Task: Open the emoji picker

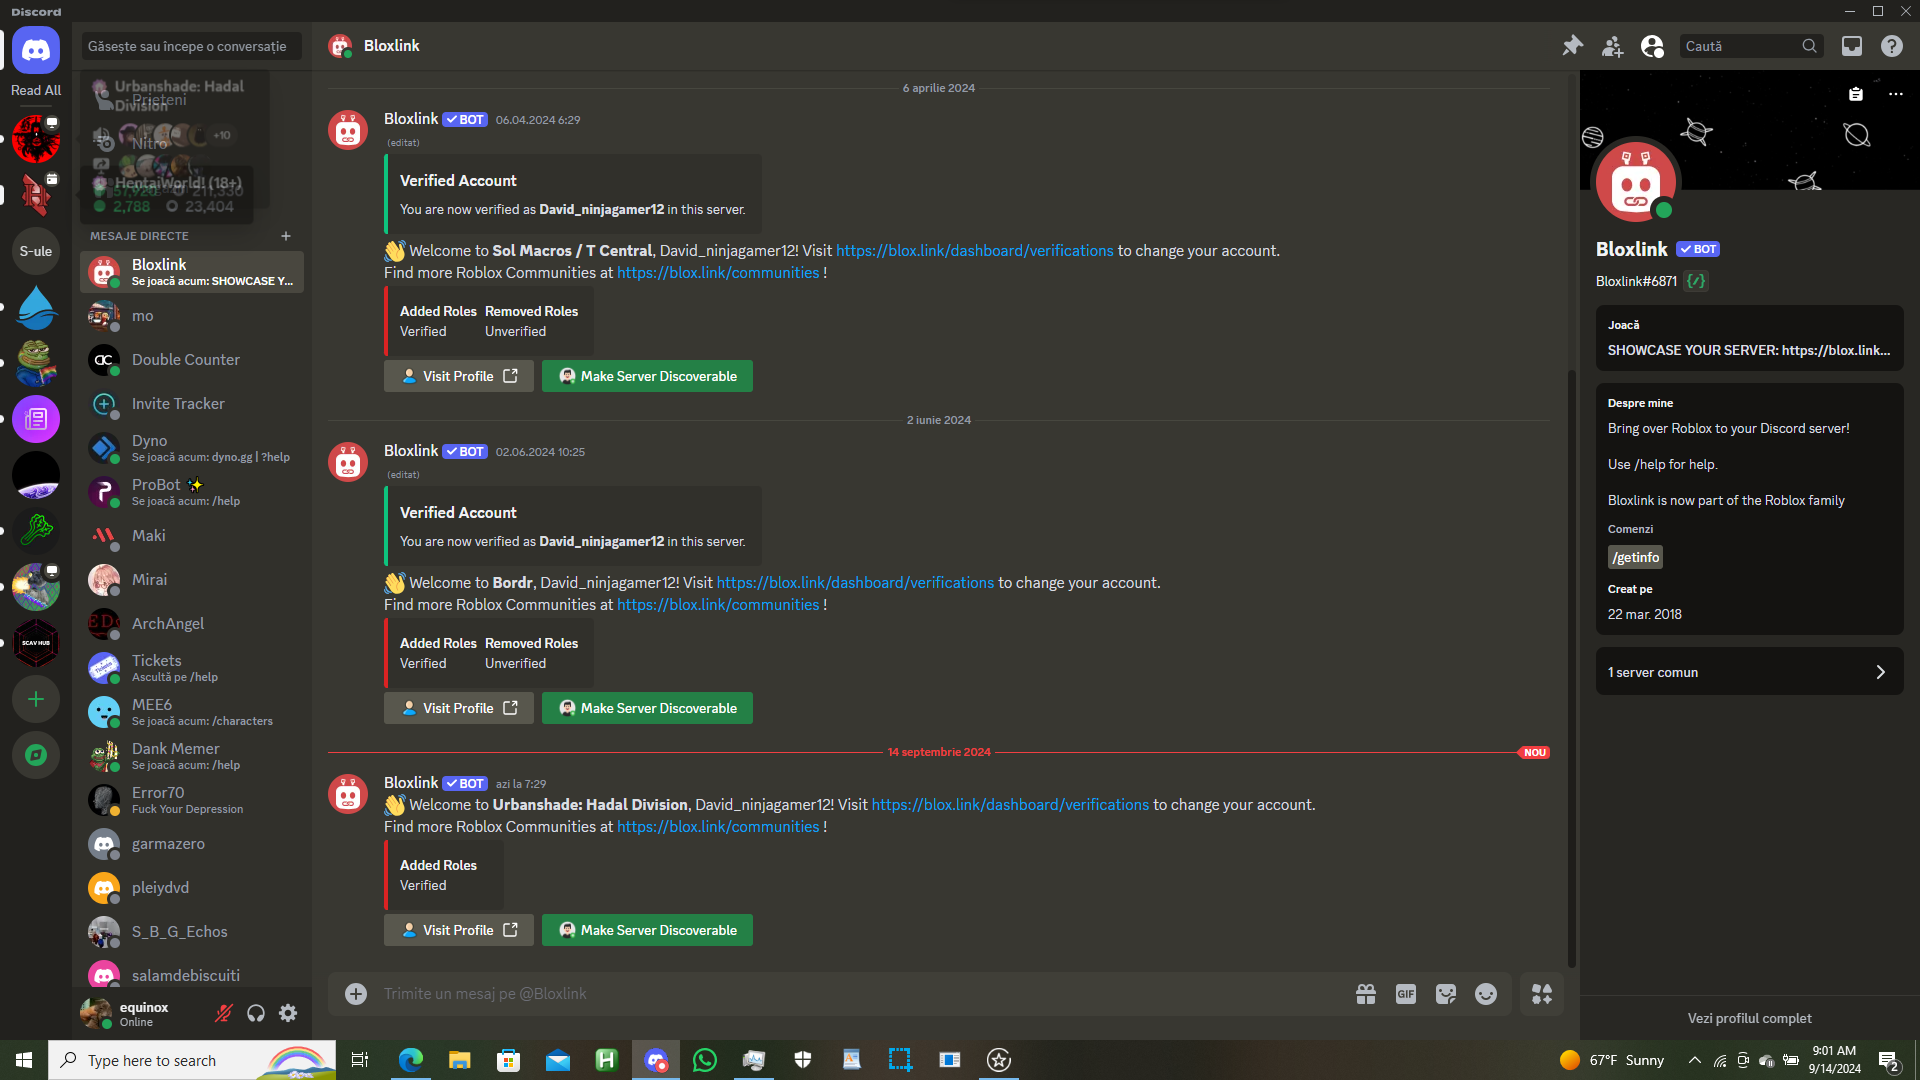Action: click(x=1486, y=994)
